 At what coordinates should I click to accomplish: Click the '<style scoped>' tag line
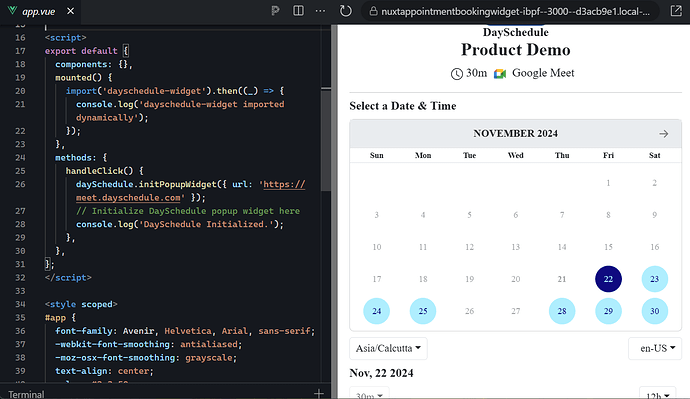click(81, 304)
